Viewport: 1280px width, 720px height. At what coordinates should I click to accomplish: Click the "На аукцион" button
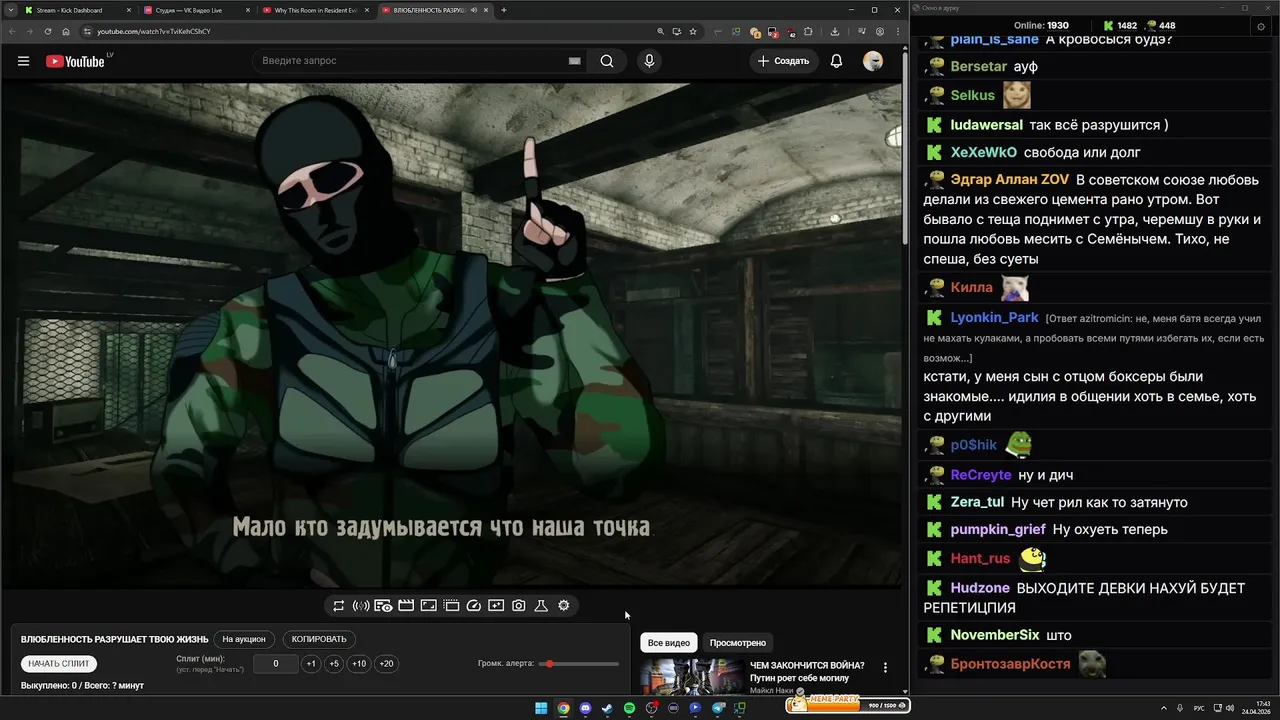point(244,639)
